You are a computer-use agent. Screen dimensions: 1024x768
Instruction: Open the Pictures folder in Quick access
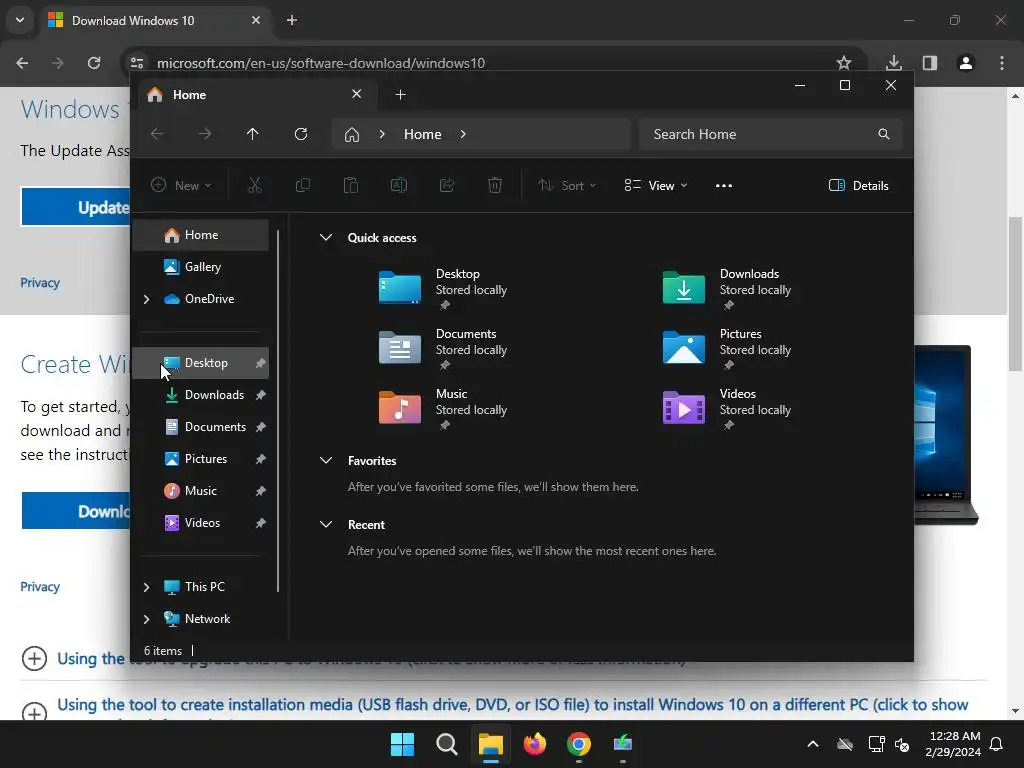pos(727,349)
